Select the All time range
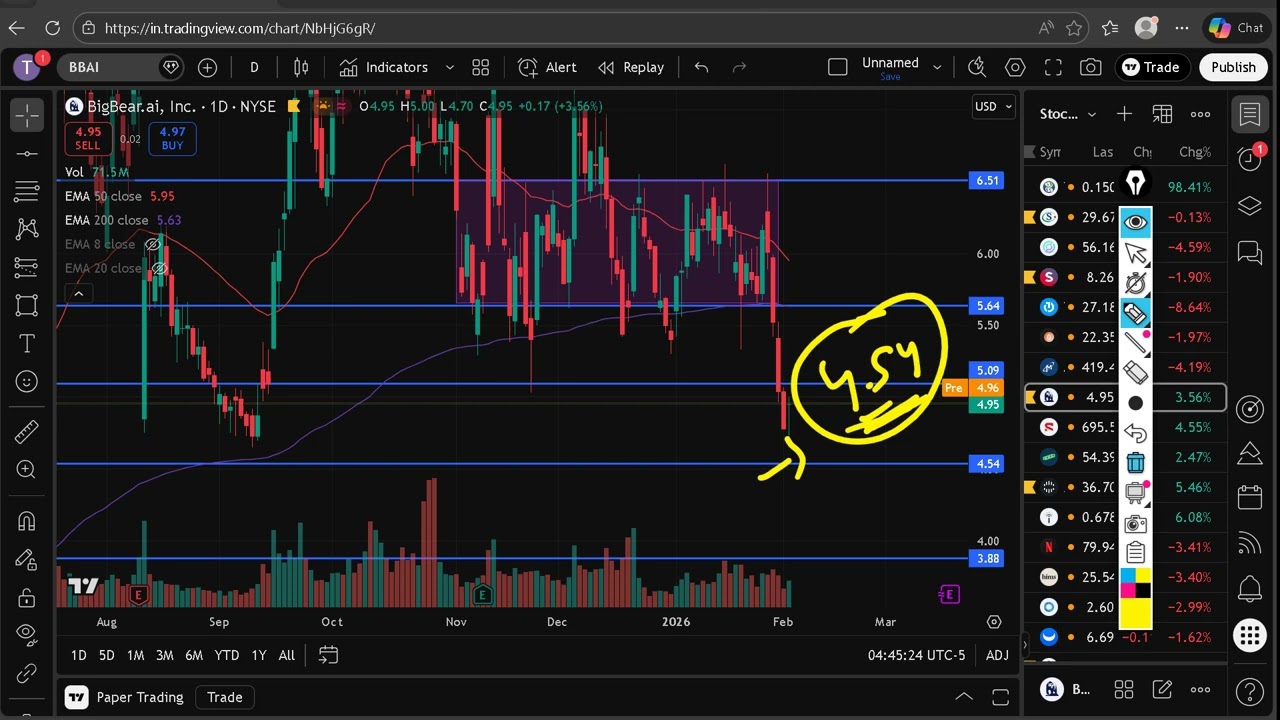Viewport: 1280px width, 720px height. click(287, 655)
